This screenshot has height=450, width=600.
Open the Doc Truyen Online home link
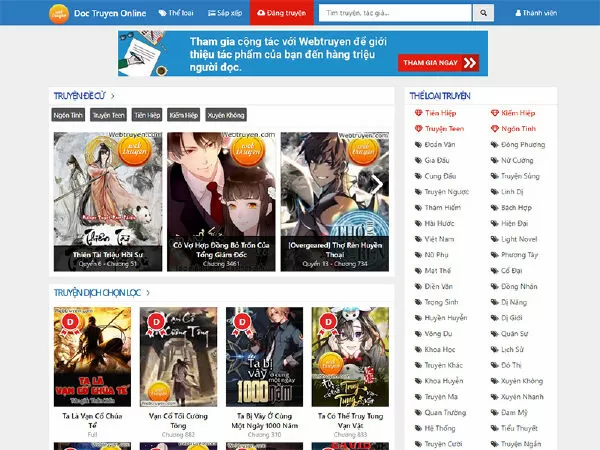110,13
